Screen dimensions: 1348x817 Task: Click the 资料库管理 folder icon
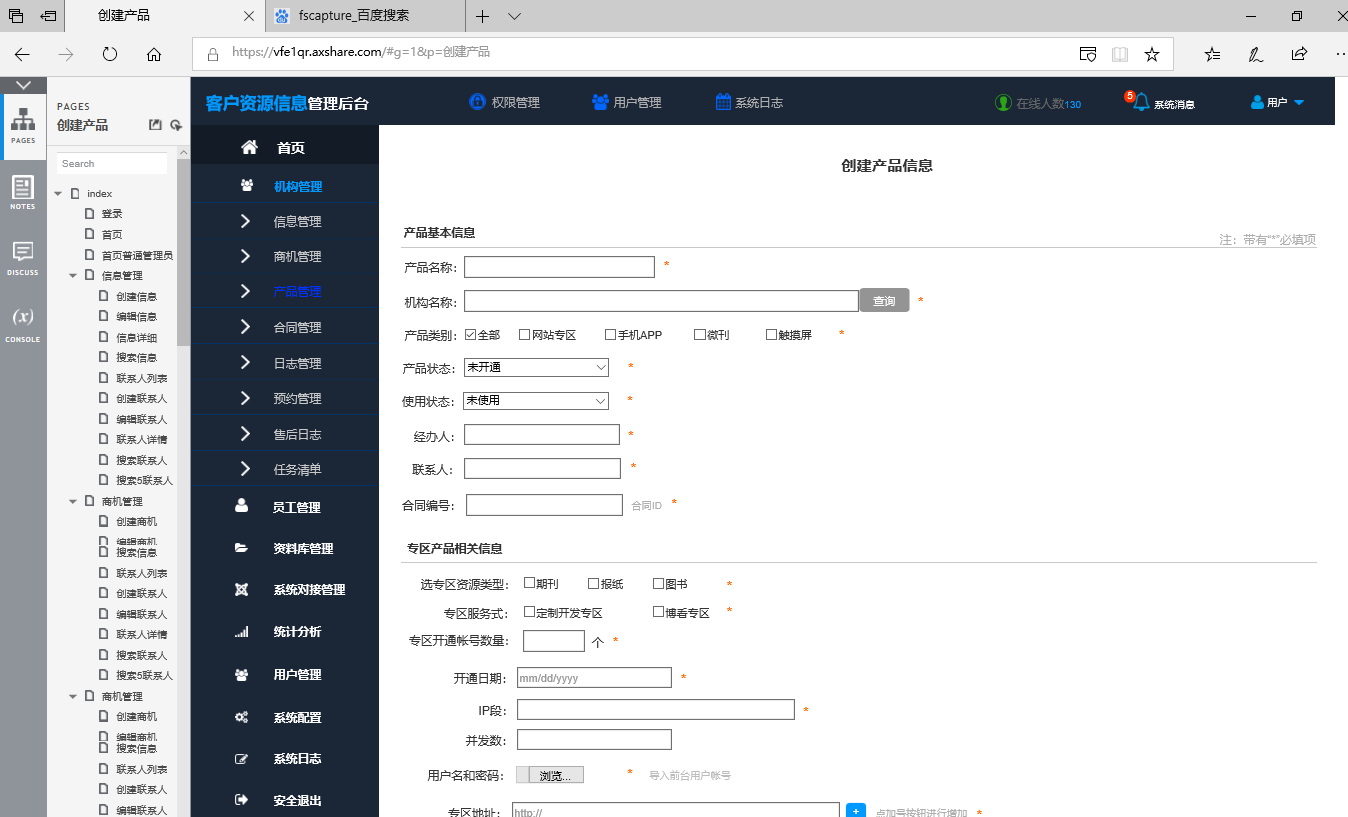point(241,548)
